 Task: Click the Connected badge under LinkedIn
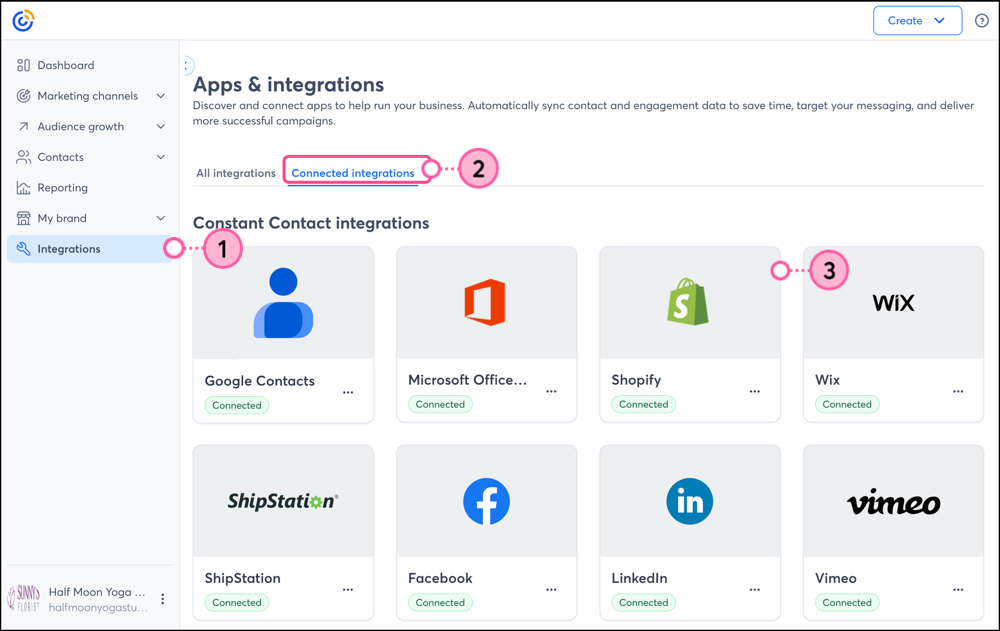pyautogui.click(x=643, y=602)
